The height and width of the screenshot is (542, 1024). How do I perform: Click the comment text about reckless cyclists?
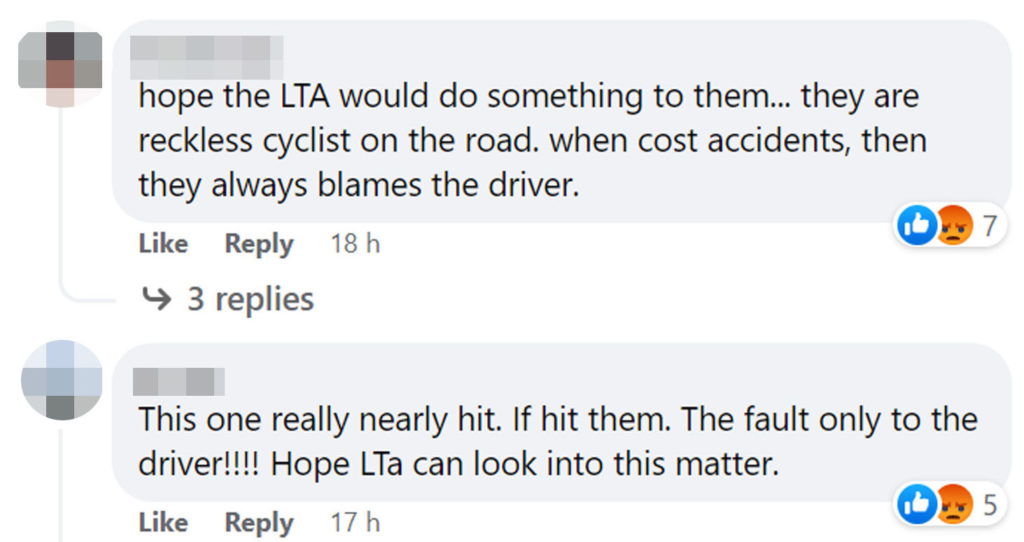[x=530, y=142]
